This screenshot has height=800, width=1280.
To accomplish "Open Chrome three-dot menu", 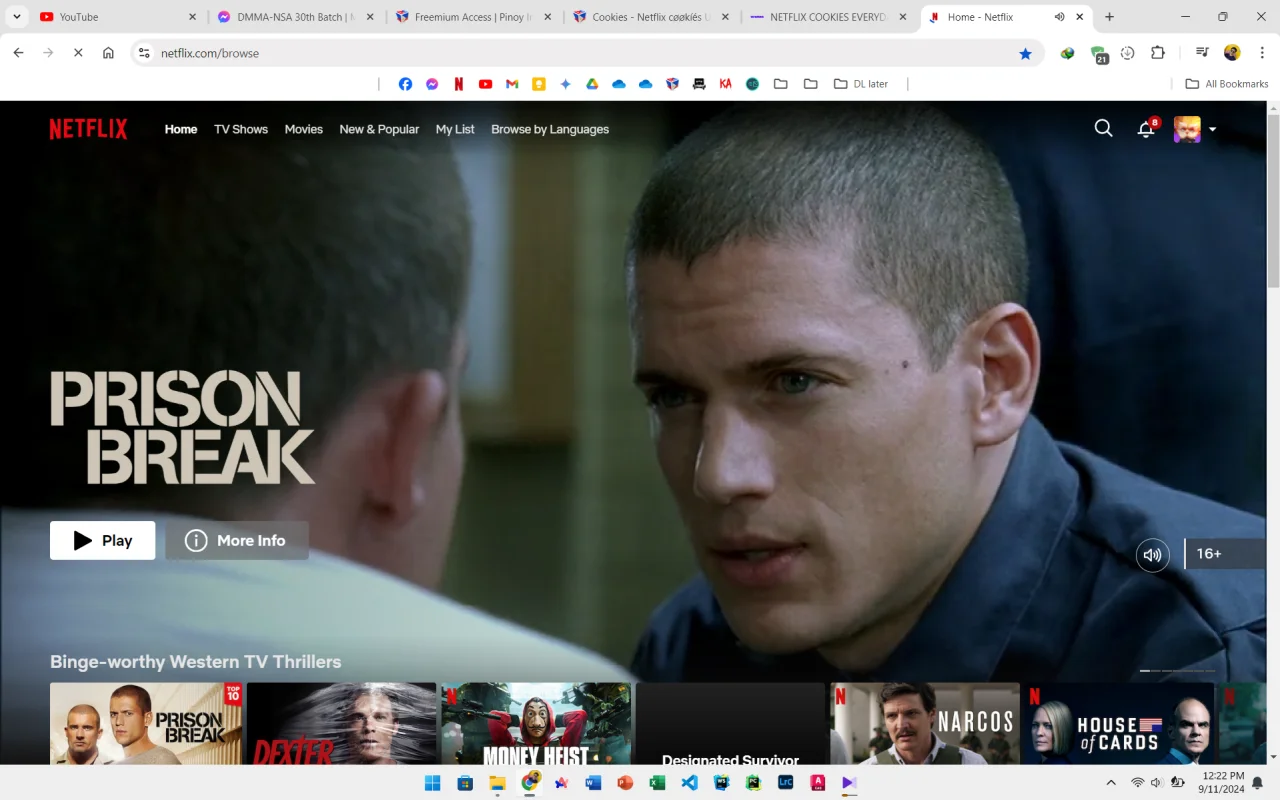I will tap(1262, 53).
